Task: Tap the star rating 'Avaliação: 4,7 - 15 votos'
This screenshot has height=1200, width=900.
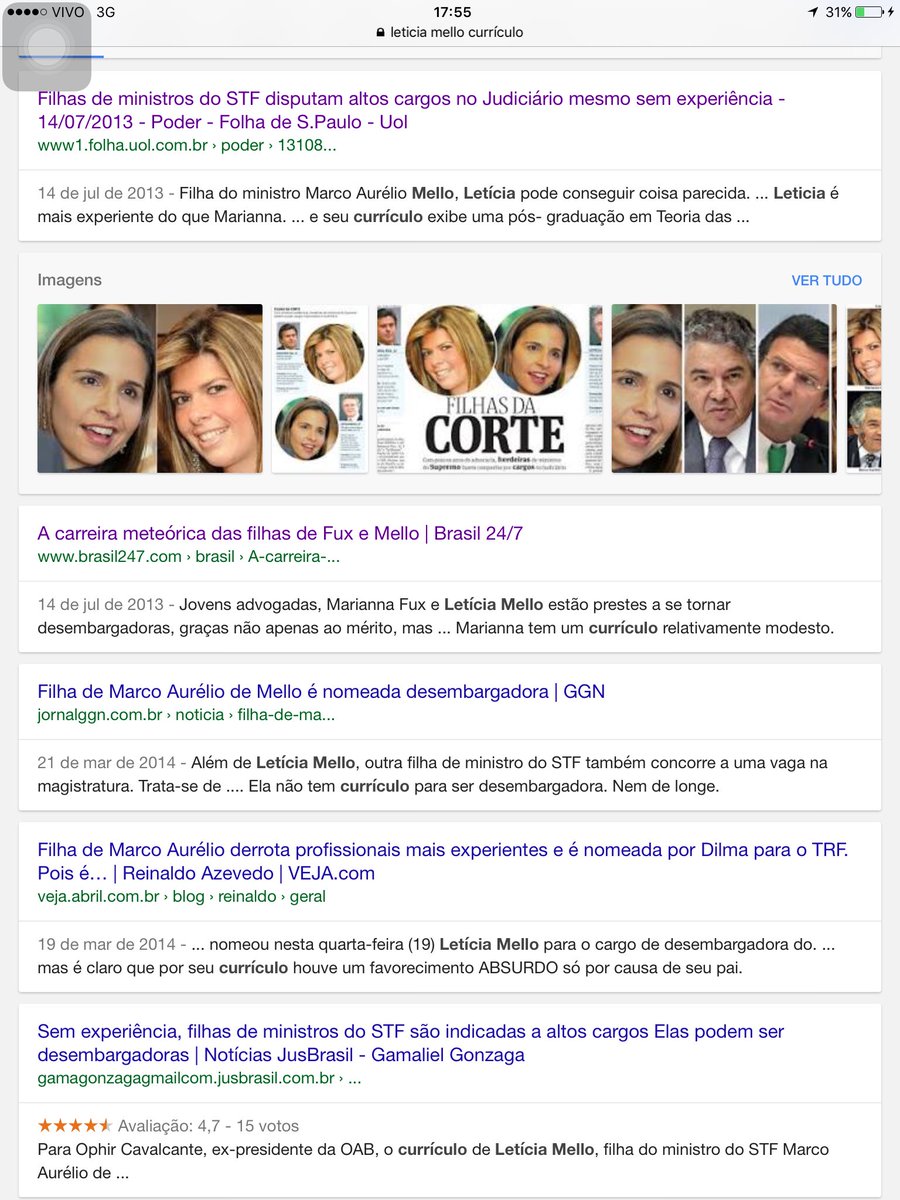Action: click(168, 1126)
